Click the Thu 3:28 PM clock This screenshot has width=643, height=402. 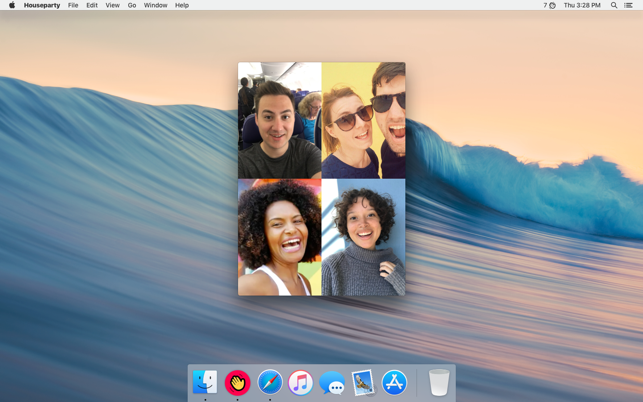coord(582,5)
